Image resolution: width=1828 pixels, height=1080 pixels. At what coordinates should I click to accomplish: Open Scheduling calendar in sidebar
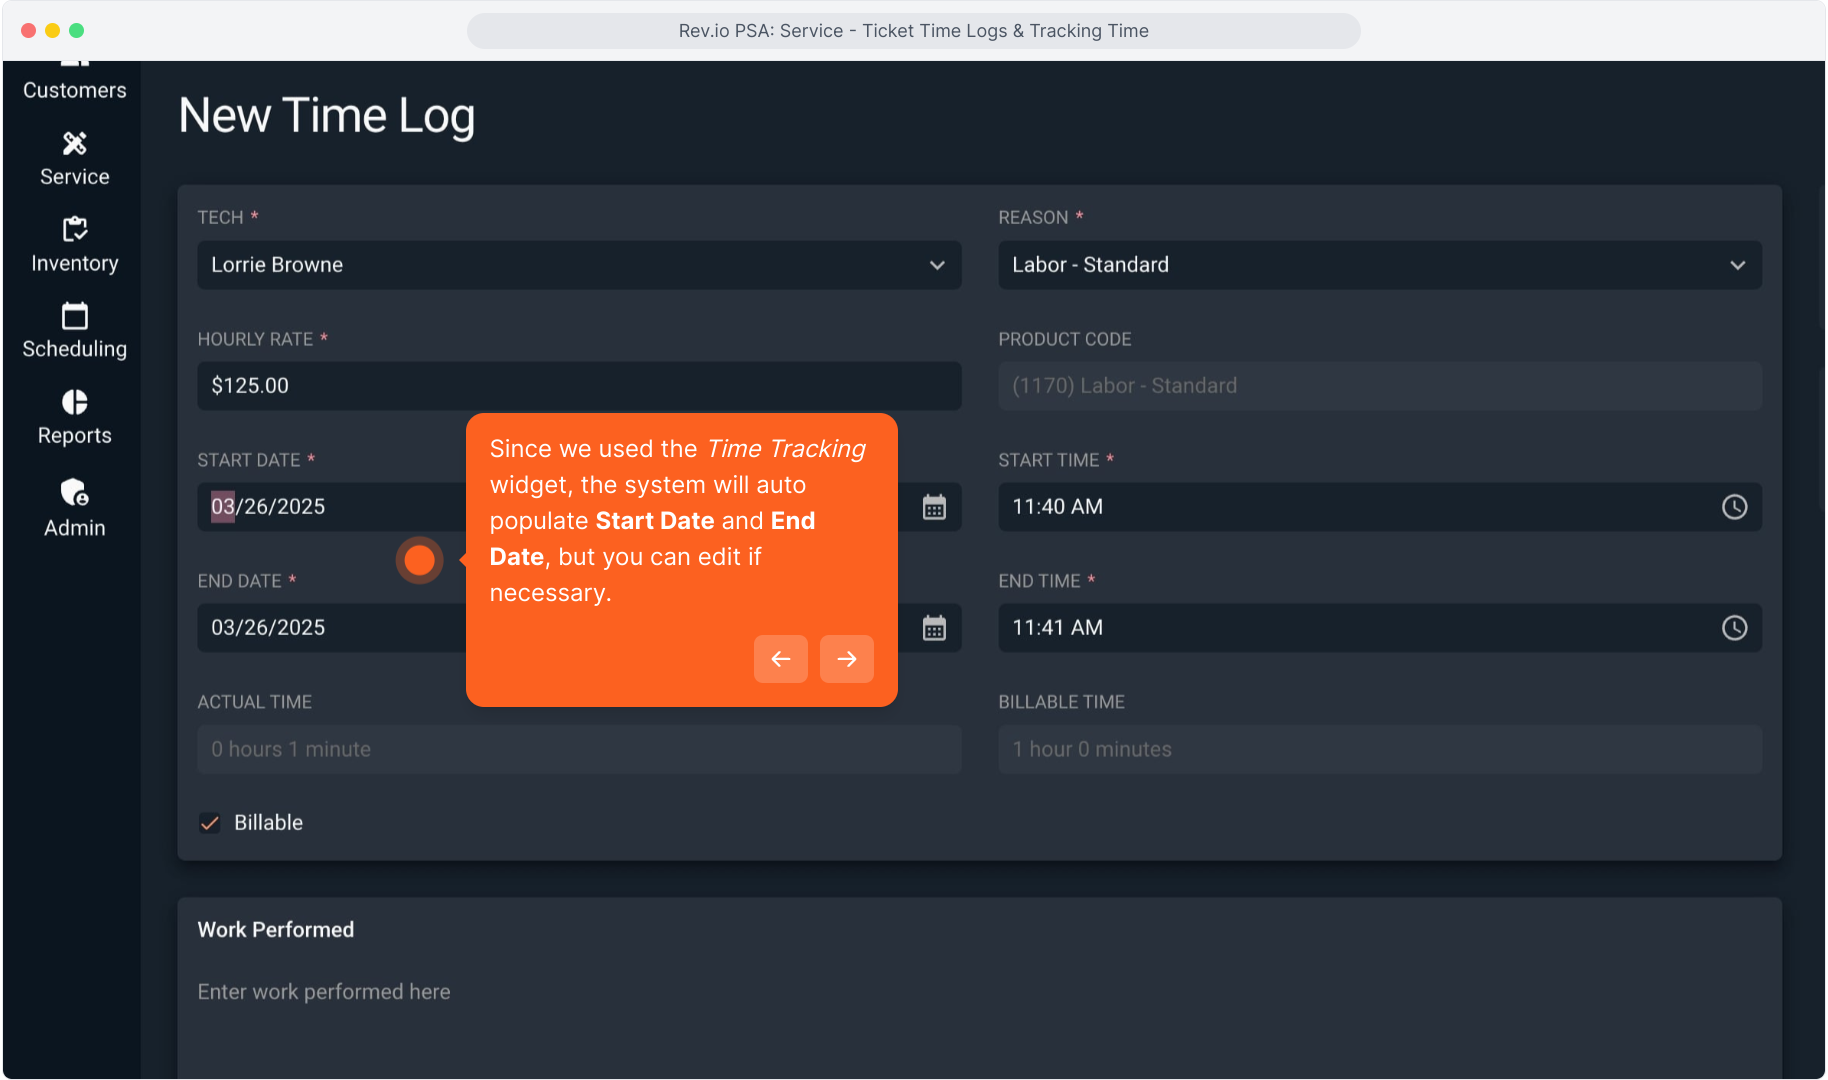tap(74, 332)
